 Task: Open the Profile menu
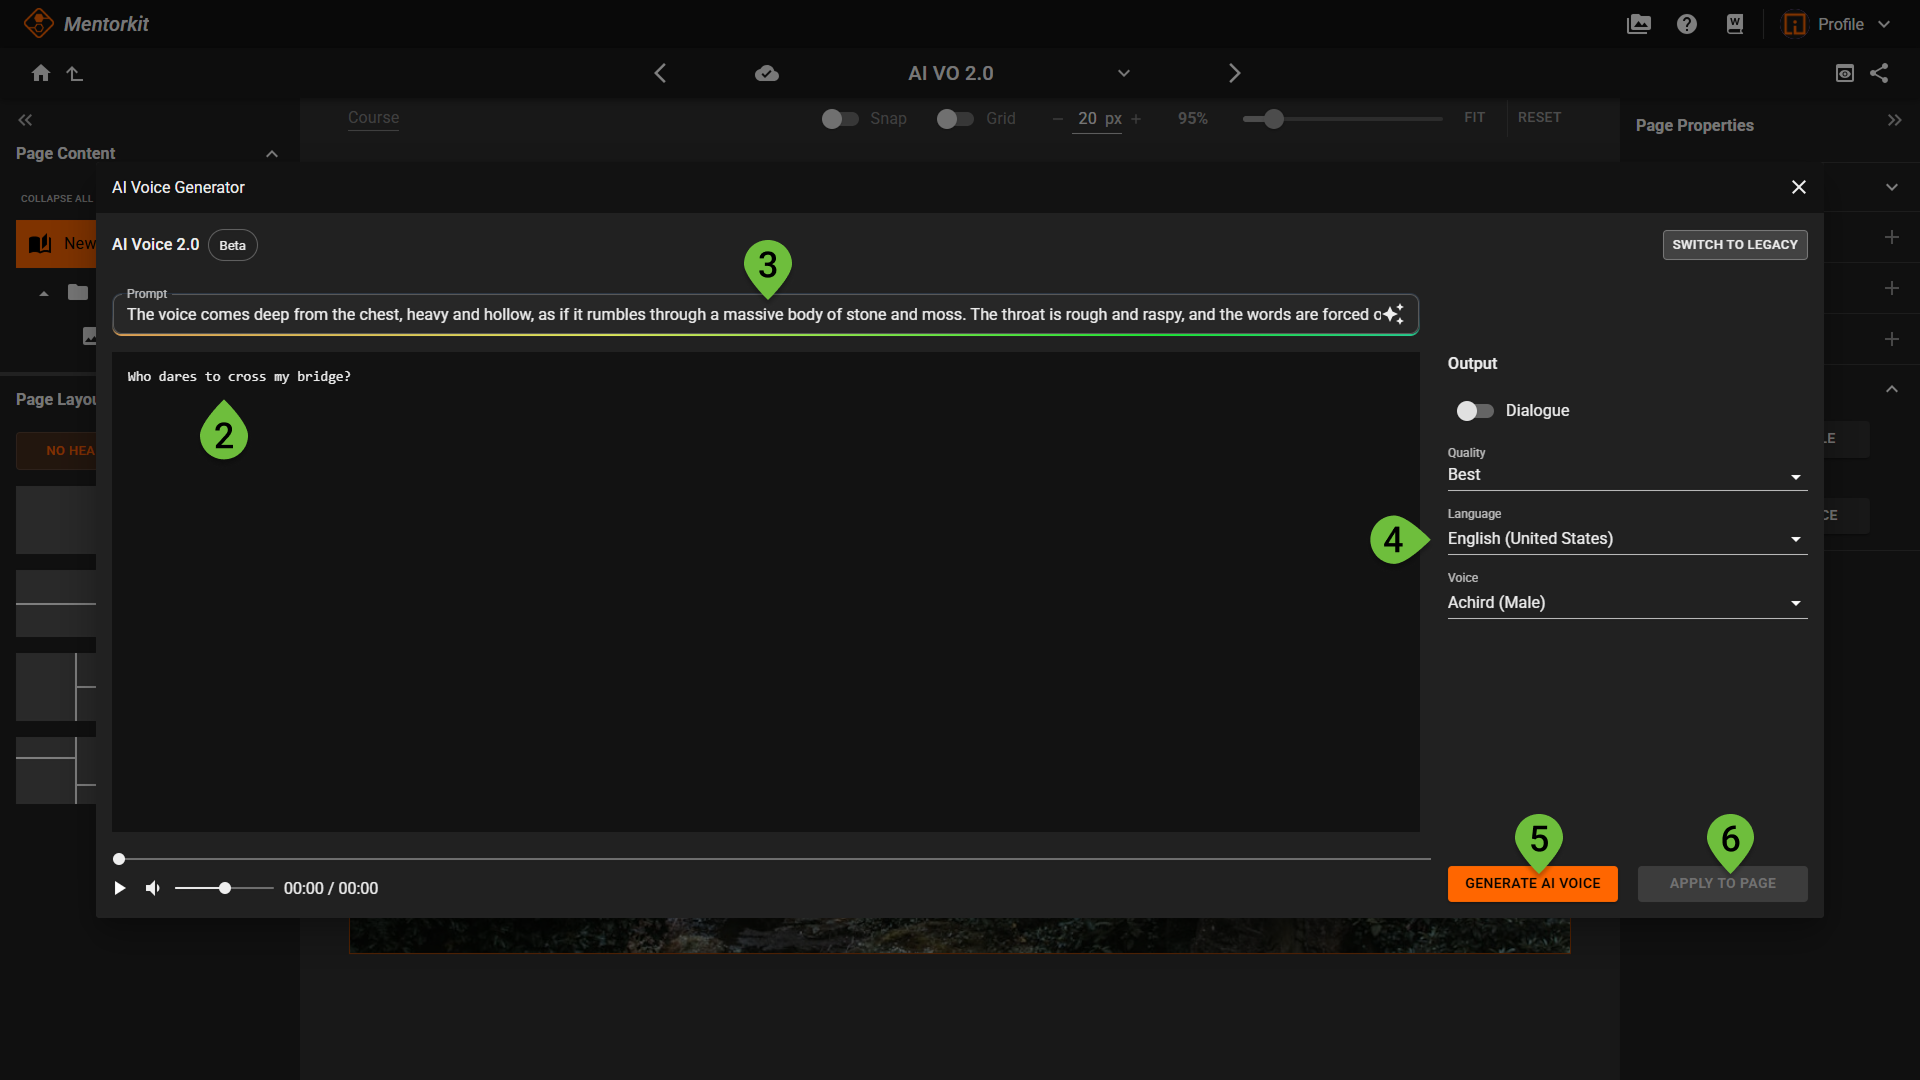(x=1839, y=24)
